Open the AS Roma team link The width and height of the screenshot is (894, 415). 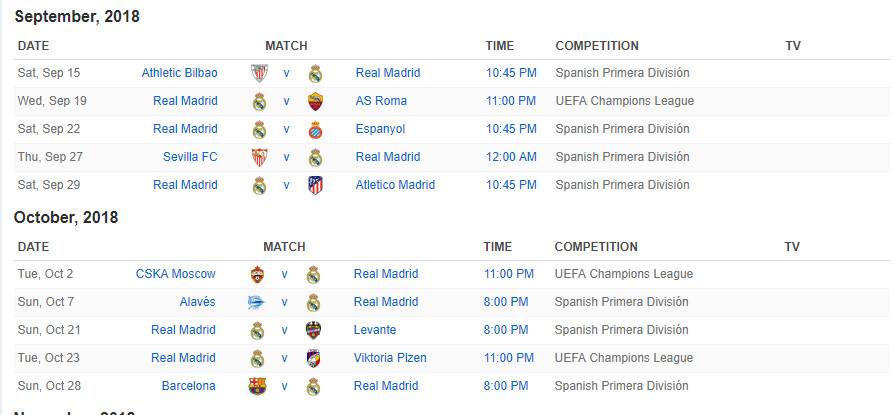coord(381,101)
